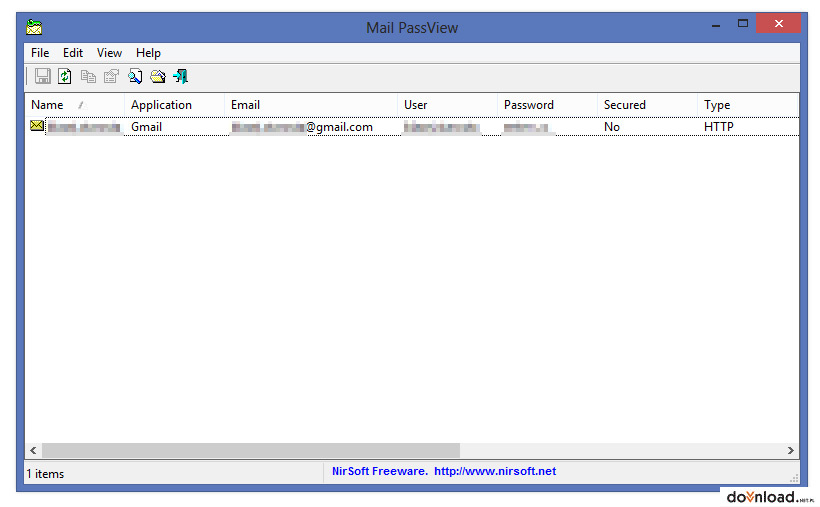Click the horizontal scrollbar right arrow
The width and height of the screenshot is (820, 507).
[791, 450]
